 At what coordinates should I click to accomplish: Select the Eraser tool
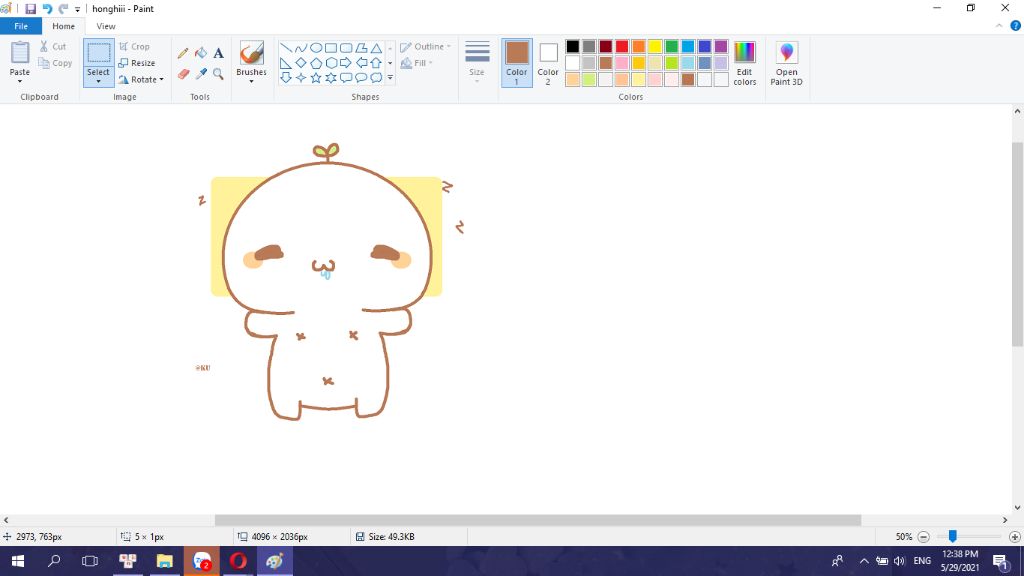[183, 74]
